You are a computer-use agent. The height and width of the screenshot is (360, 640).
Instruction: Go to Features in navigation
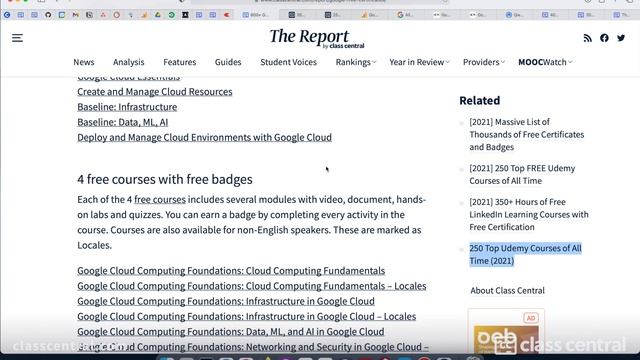click(180, 62)
